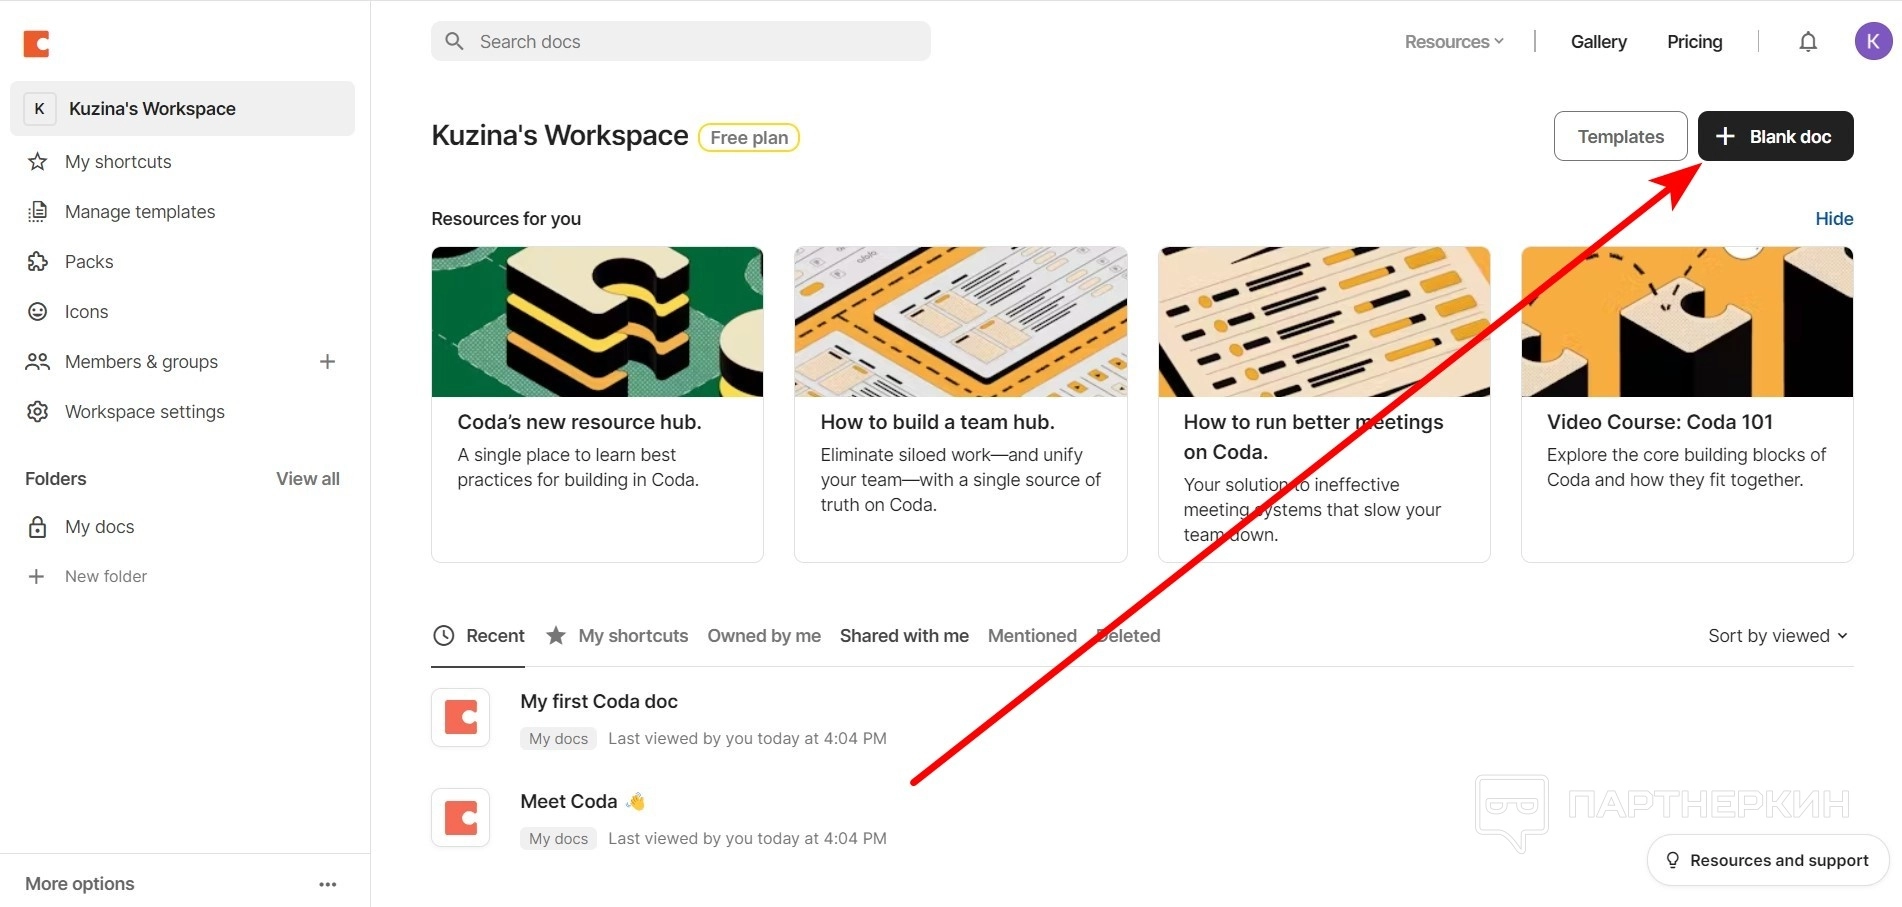Screen dimensions: 1902x907
Task: Create a new Blank doc
Action: [x=1775, y=137]
